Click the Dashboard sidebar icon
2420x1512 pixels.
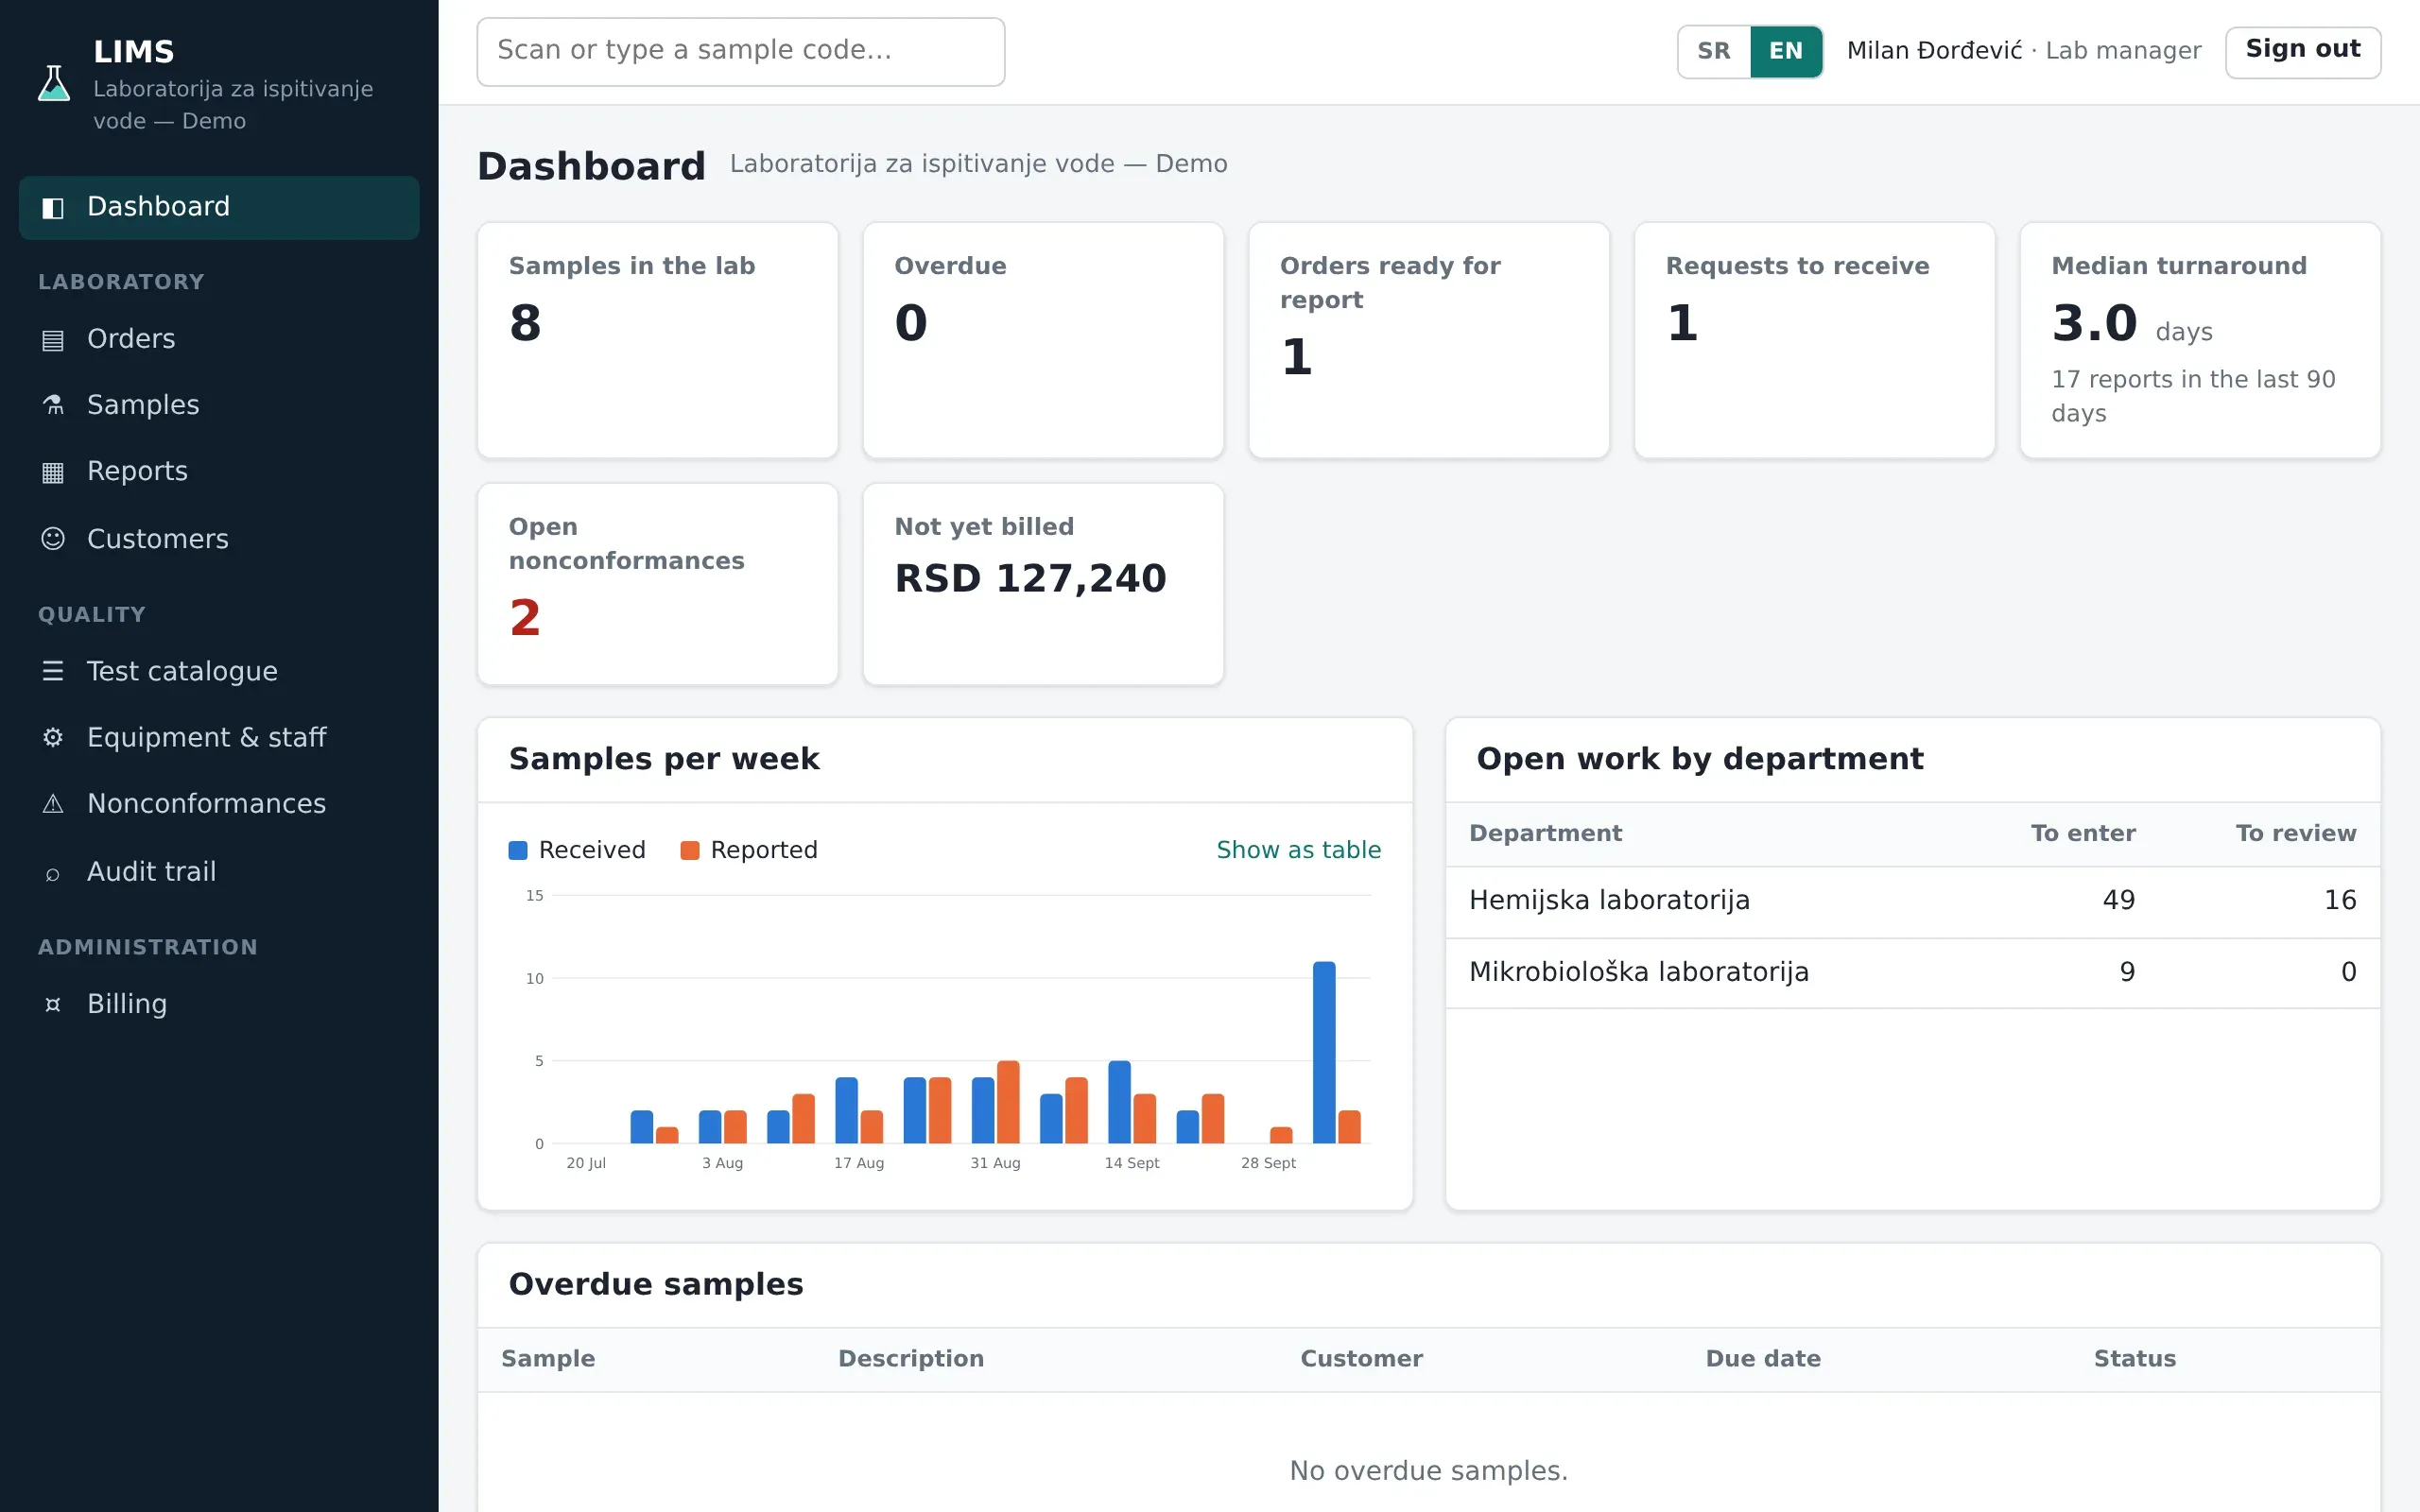[53, 207]
